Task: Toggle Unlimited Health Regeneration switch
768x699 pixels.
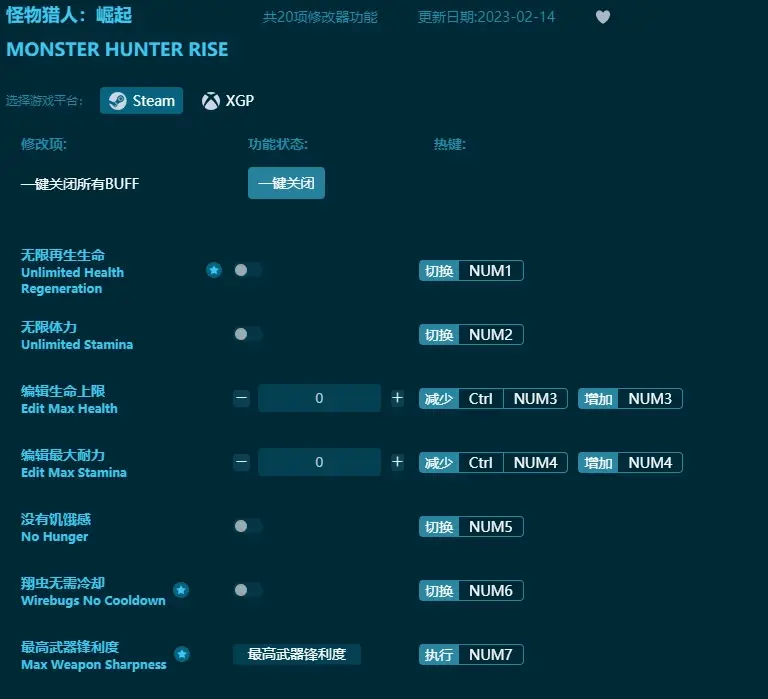Action: point(247,270)
